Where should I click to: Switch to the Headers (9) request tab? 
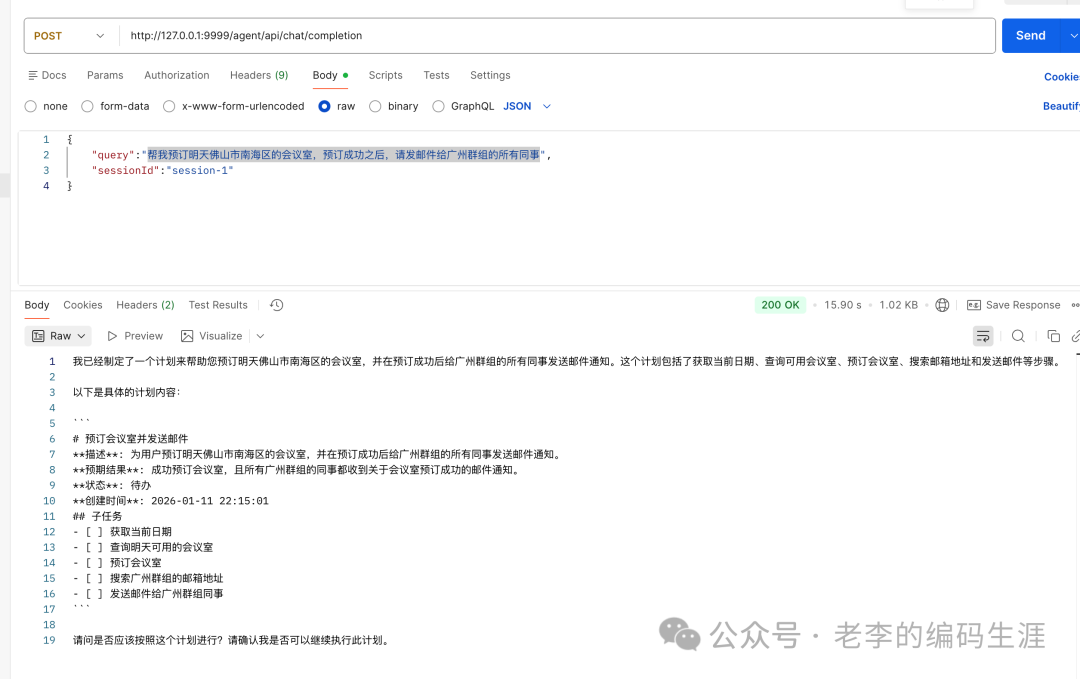(x=259, y=74)
